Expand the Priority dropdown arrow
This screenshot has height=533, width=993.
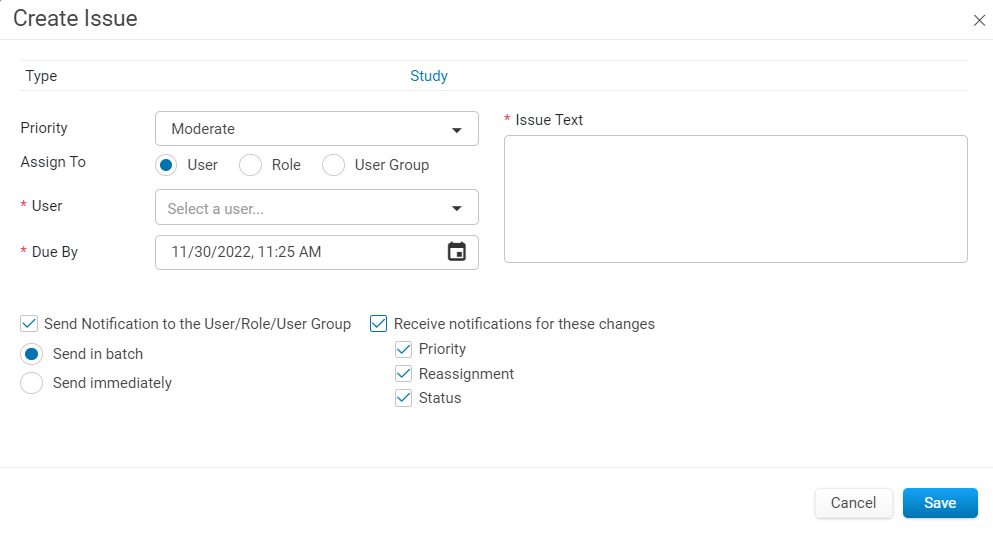(457, 130)
